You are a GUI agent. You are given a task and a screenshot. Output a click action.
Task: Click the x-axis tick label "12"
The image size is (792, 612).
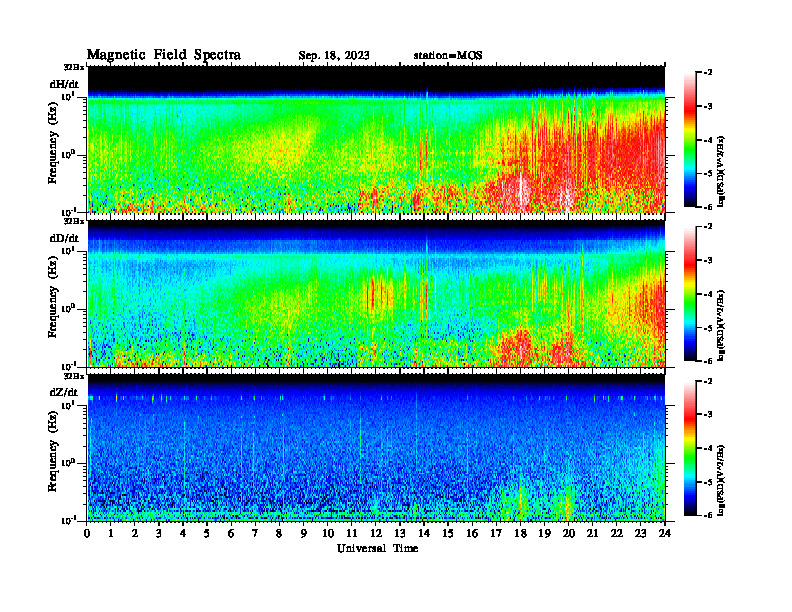tap(376, 533)
